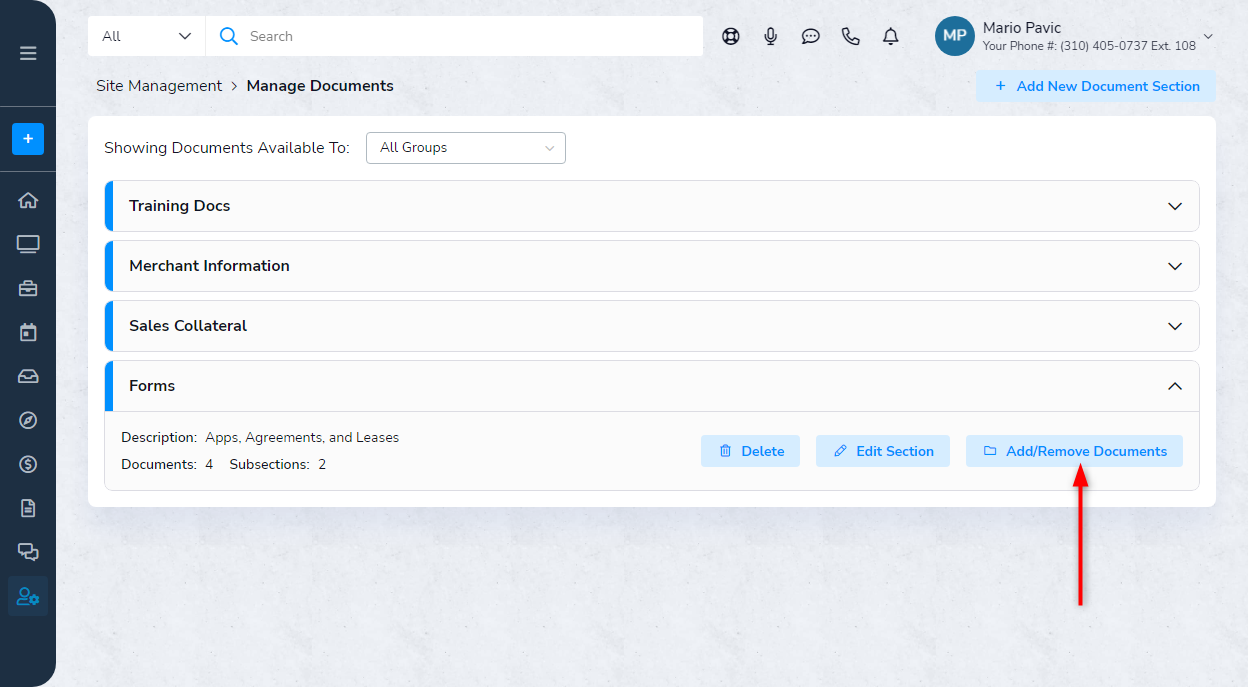Screen dimensions: 1248x687
Task: Click the description 'Apps, Agreements, and Leases'
Action: [x=302, y=438]
